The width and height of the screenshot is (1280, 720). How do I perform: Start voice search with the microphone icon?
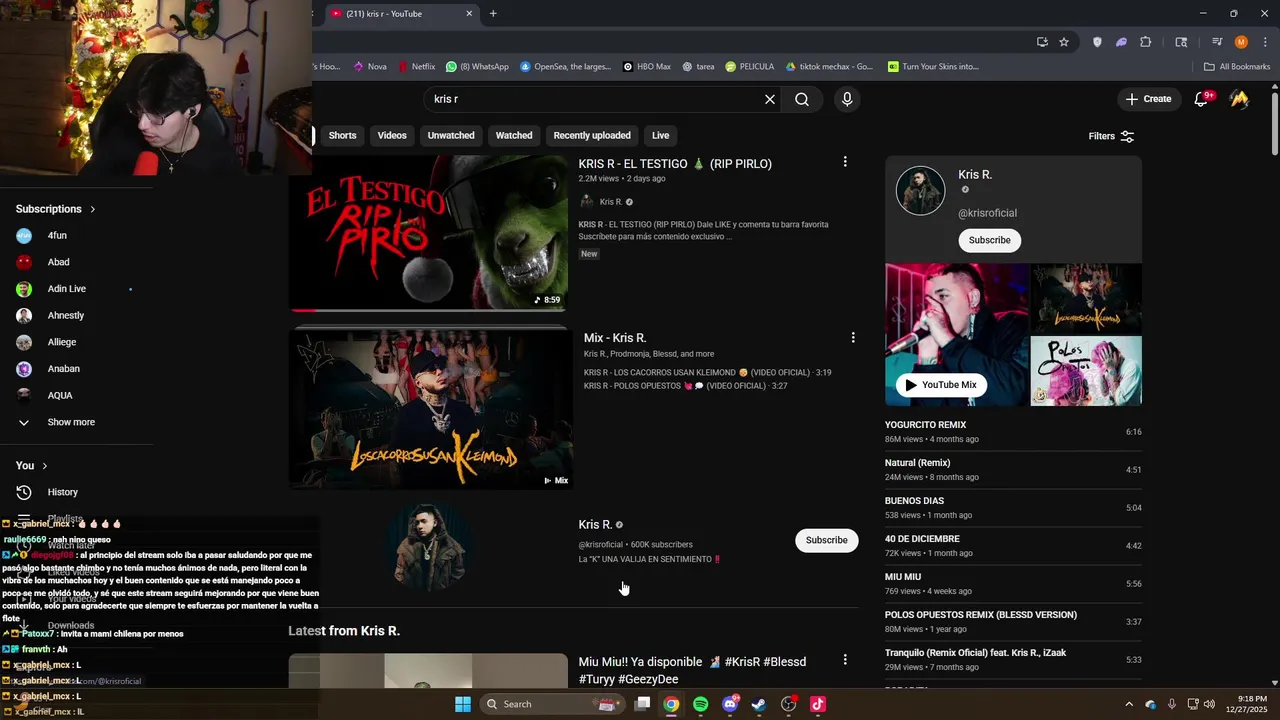click(x=847, y=99)
